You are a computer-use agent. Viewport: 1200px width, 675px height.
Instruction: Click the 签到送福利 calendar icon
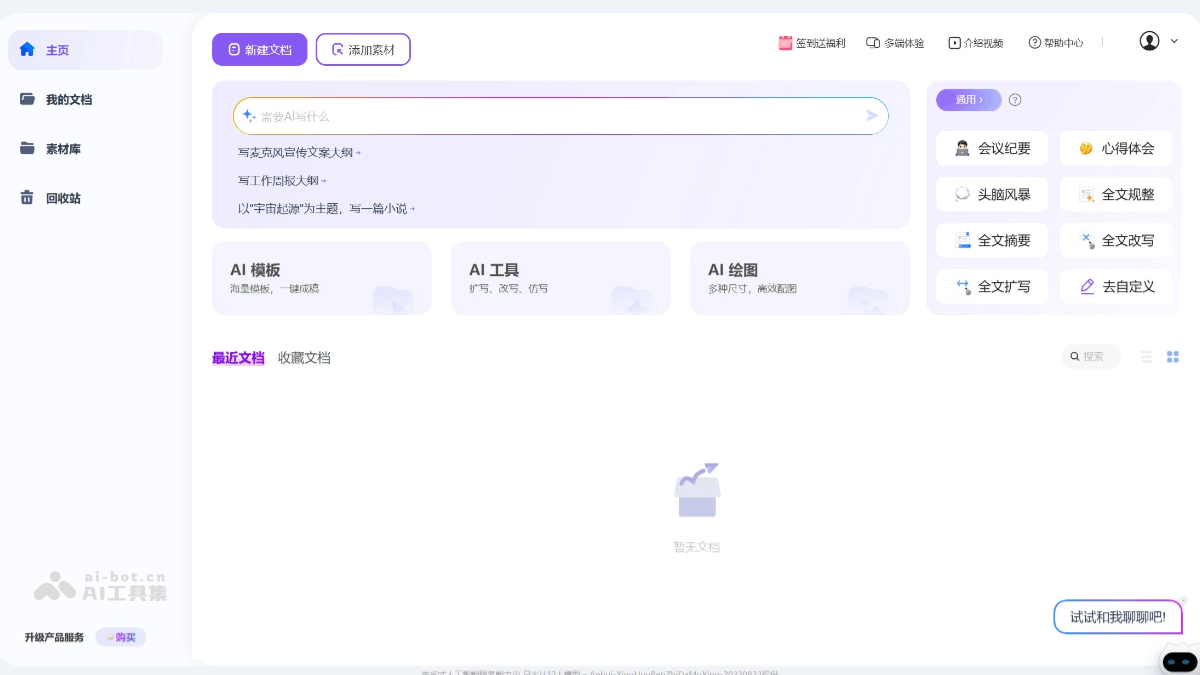click(785, 42)
